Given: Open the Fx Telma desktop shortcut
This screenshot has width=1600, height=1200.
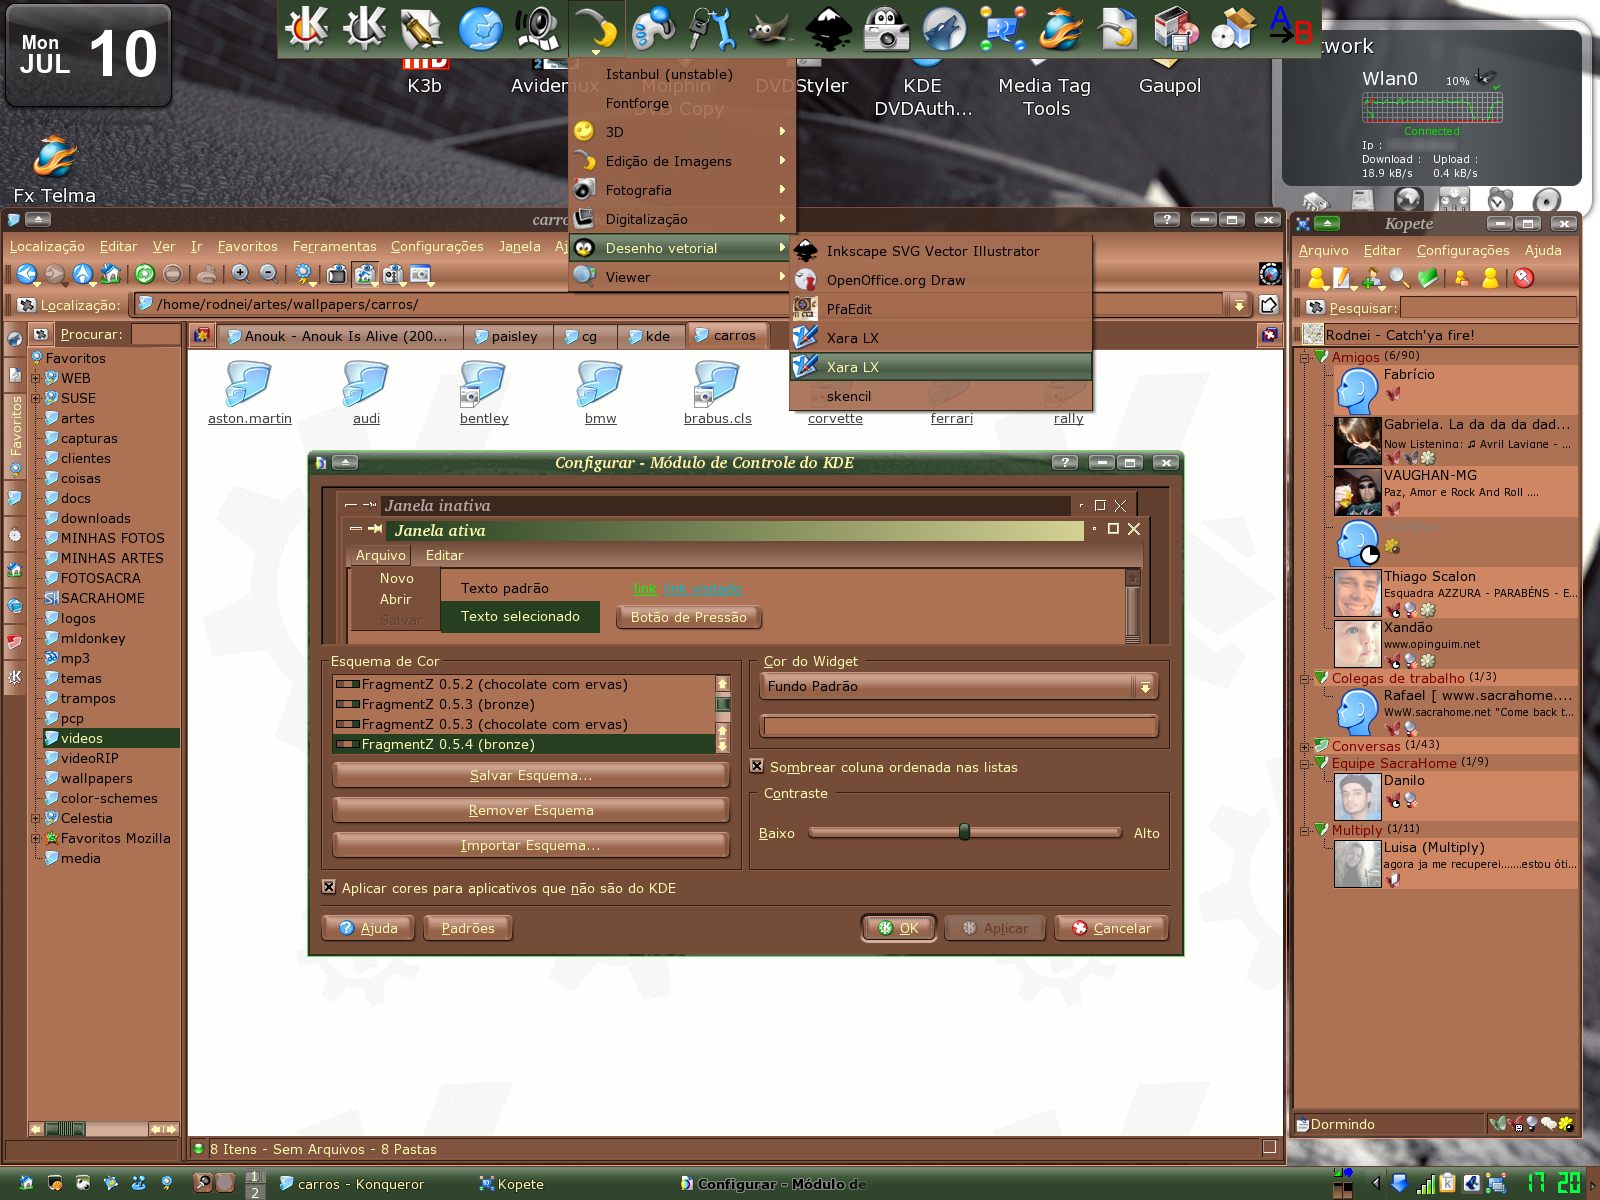Looking at the screenshot, I should tap(54, 170).
